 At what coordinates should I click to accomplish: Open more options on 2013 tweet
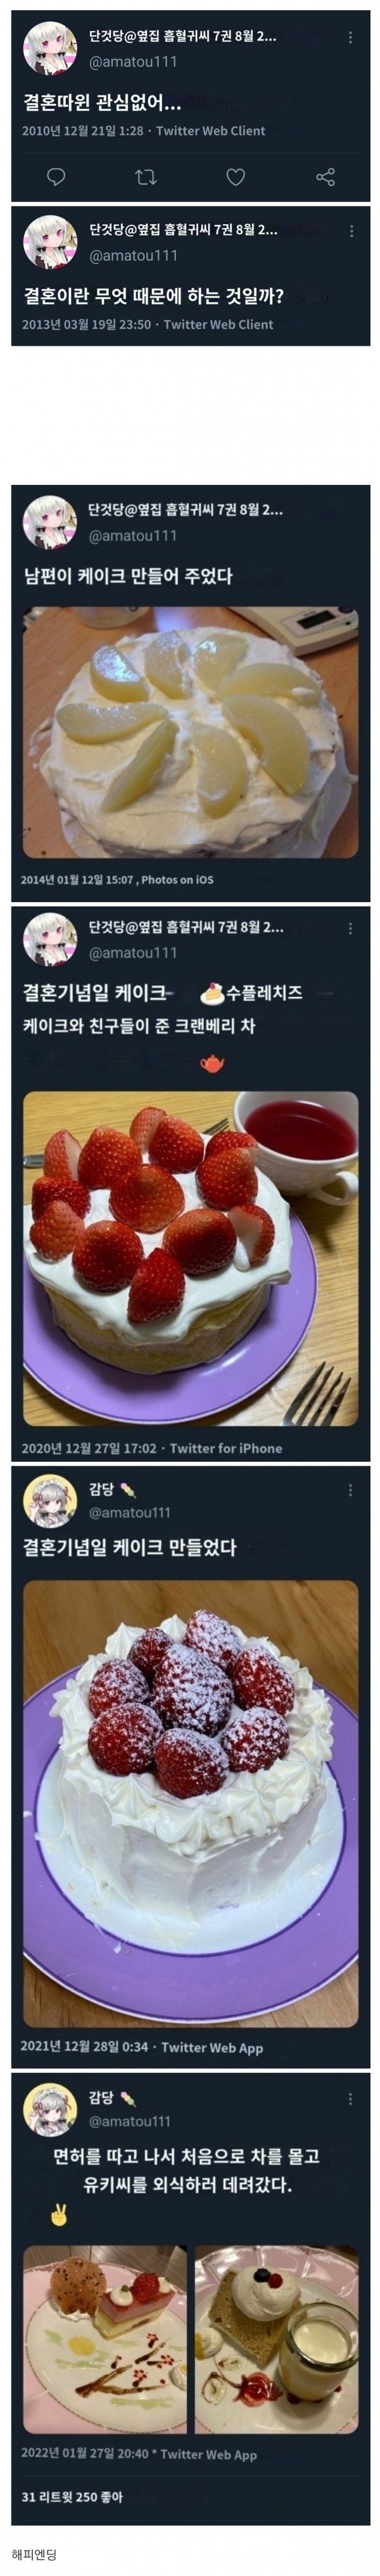tap(350, 231)
